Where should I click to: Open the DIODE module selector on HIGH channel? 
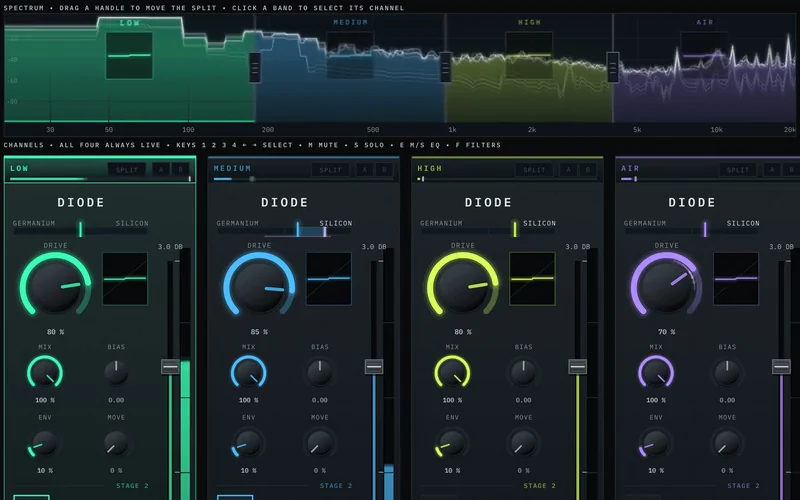[x=488, y=203]
